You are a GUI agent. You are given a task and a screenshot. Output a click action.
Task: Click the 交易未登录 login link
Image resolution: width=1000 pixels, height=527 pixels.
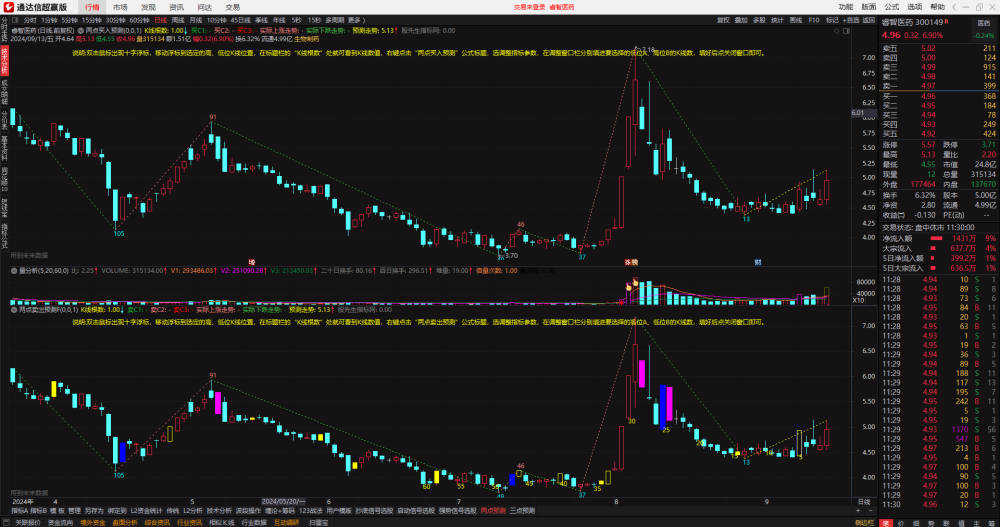coord(529,7)
